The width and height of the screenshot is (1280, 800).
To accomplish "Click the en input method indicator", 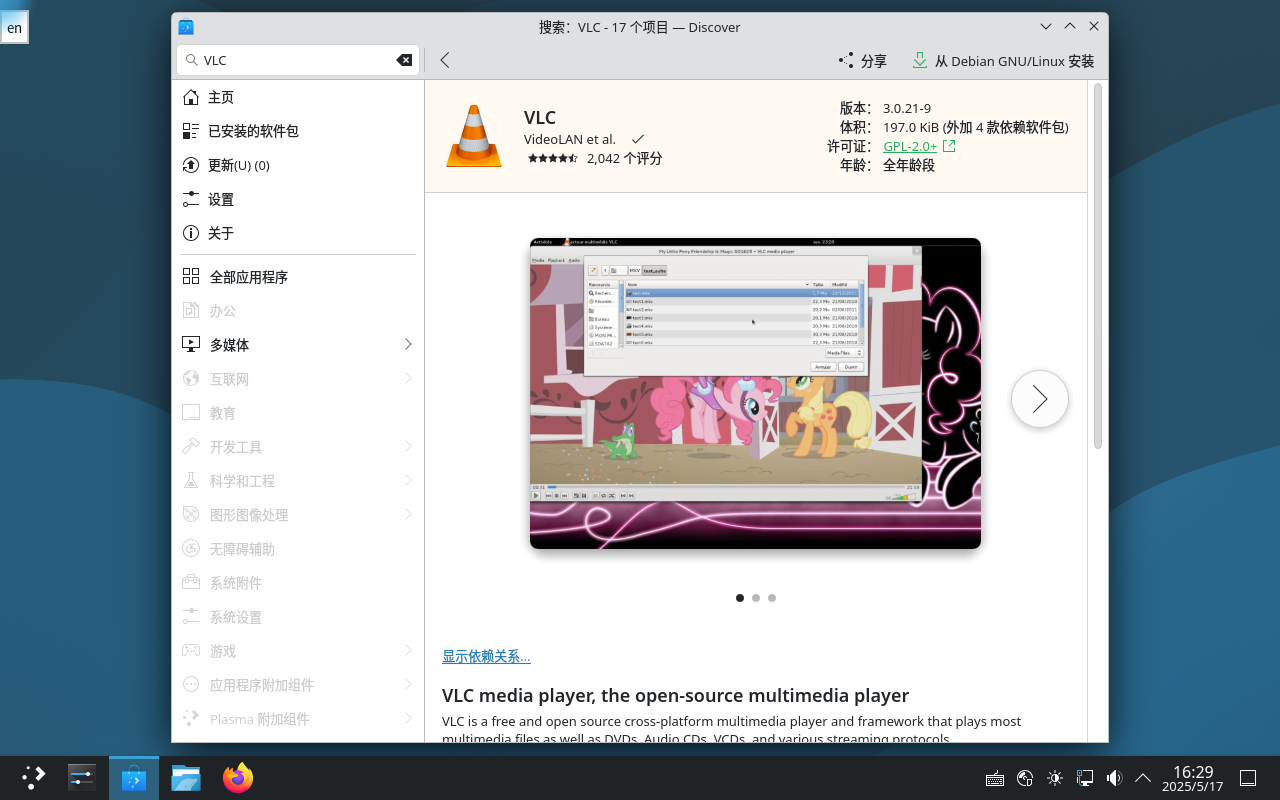I will pyautogui.click(x=14, y=28).
